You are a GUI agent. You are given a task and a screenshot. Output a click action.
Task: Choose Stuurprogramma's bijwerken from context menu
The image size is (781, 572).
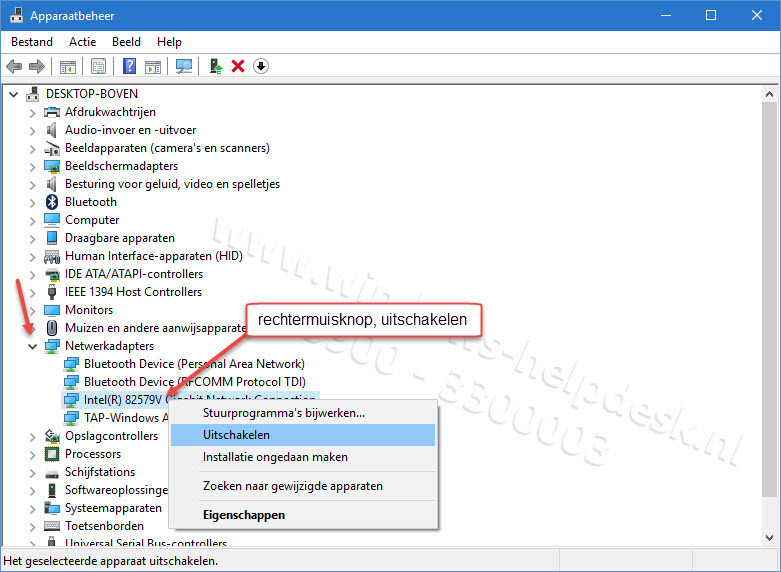[303, 413]
